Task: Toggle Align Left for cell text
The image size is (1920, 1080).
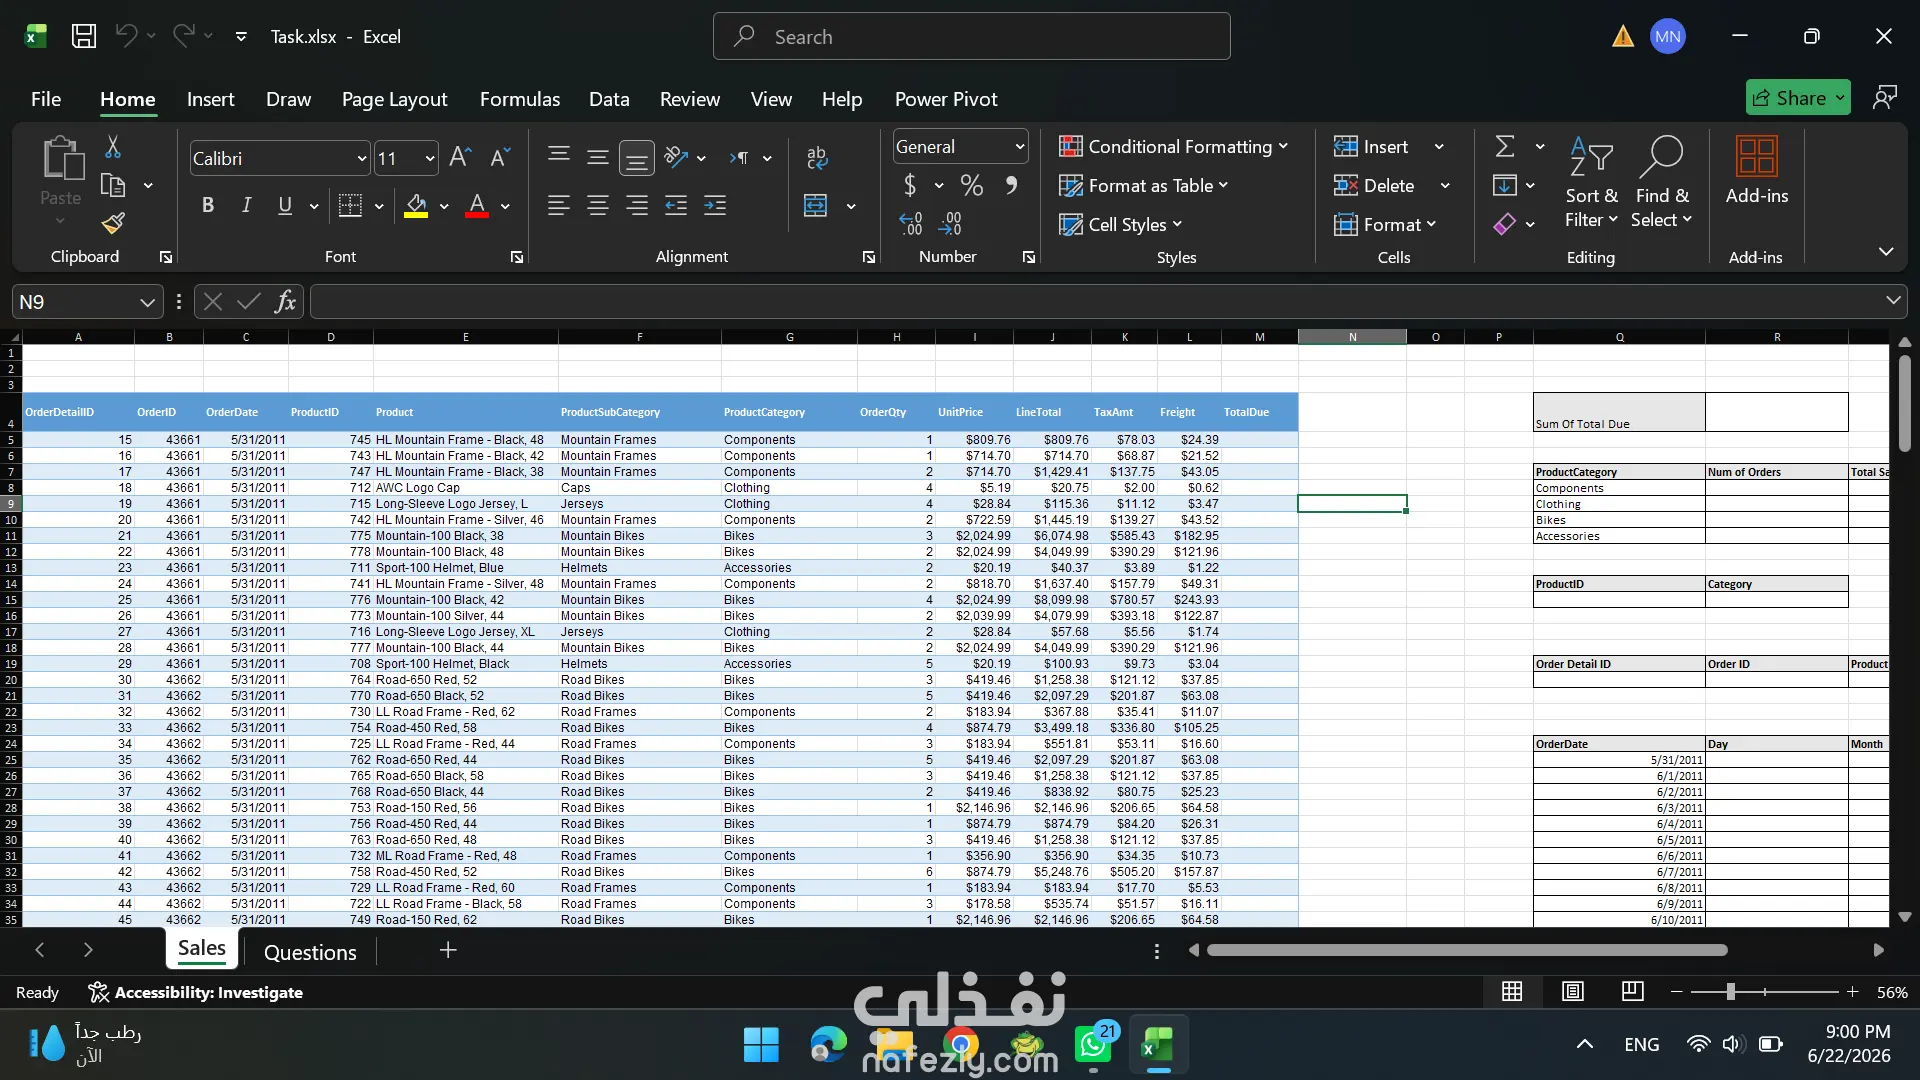Action: pos(559,205)
